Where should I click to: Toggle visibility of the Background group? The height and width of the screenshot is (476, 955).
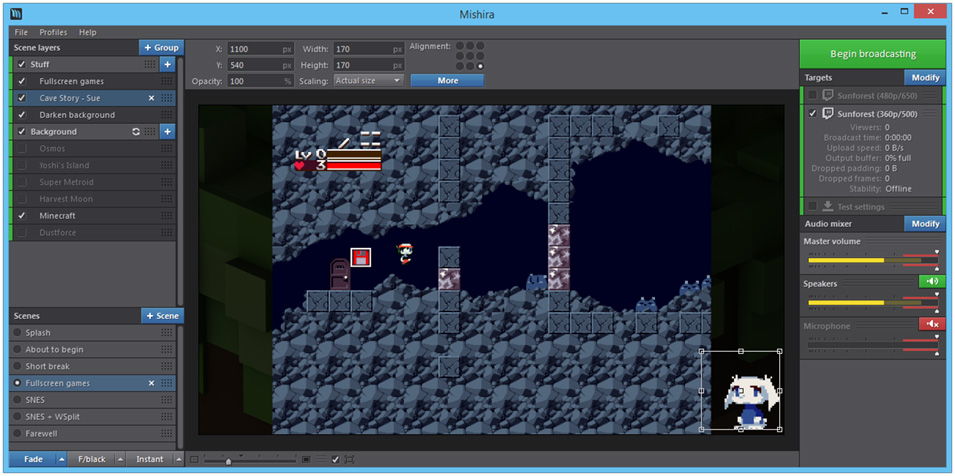(x=22, y=131)
